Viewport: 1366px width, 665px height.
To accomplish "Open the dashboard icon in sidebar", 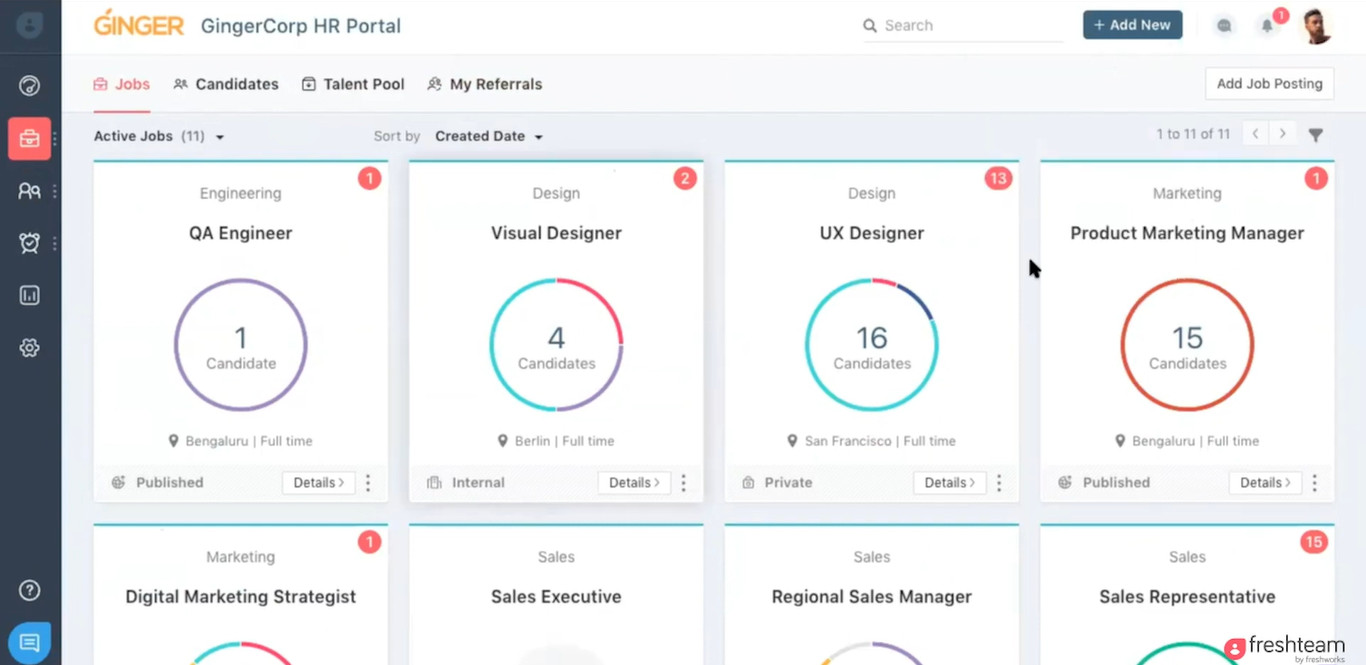I will pyautogui.click(x=29, y=86).
